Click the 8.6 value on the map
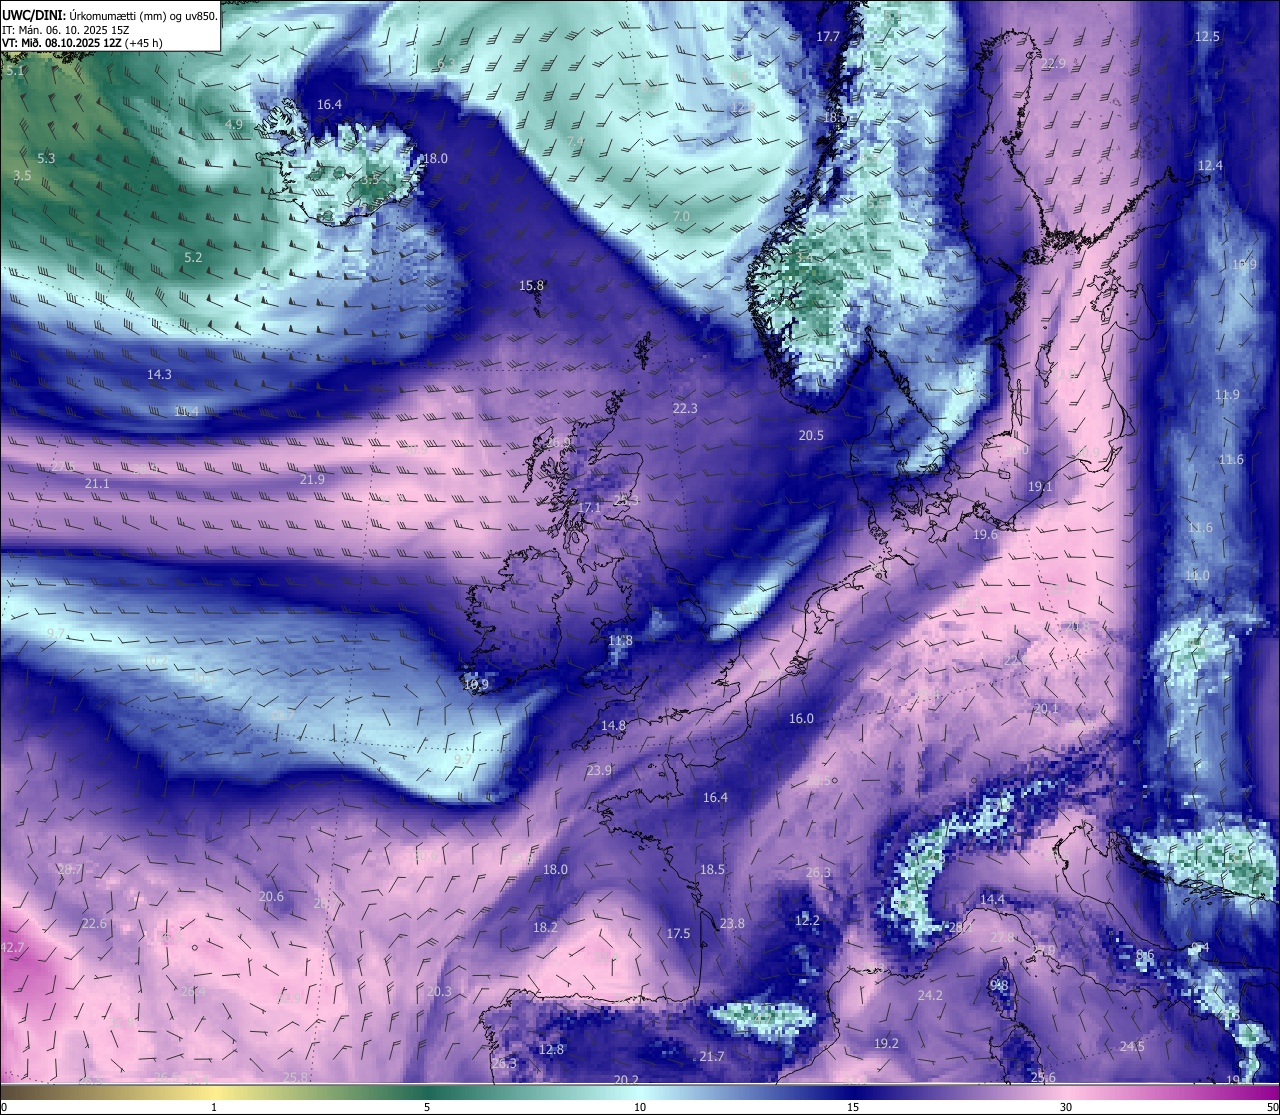This screenshot has height=1115, width=1280. (x=1145, y=956)
